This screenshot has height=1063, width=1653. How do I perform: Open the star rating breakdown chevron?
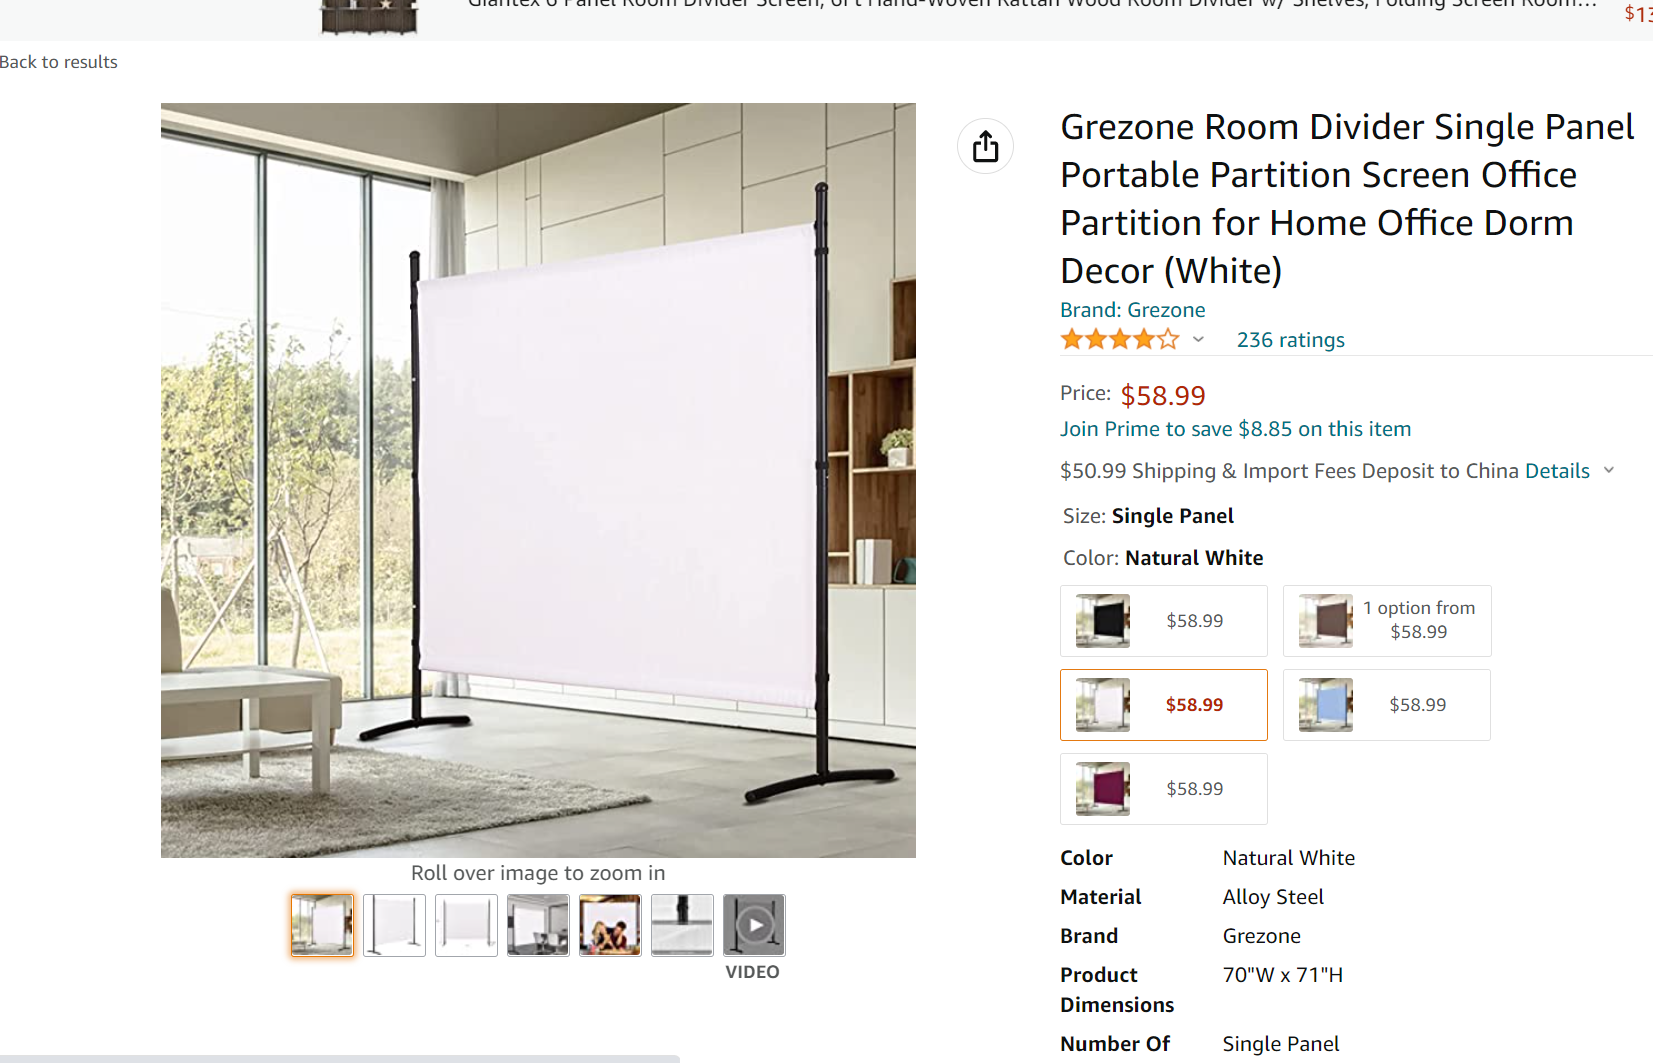[1198, 340]
